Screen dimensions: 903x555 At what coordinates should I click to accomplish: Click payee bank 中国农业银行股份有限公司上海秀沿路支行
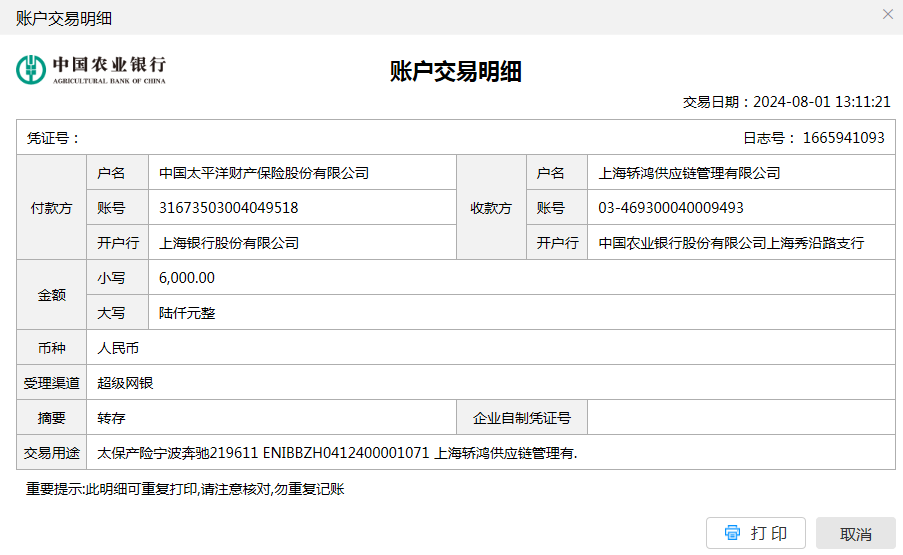[731, 243]
